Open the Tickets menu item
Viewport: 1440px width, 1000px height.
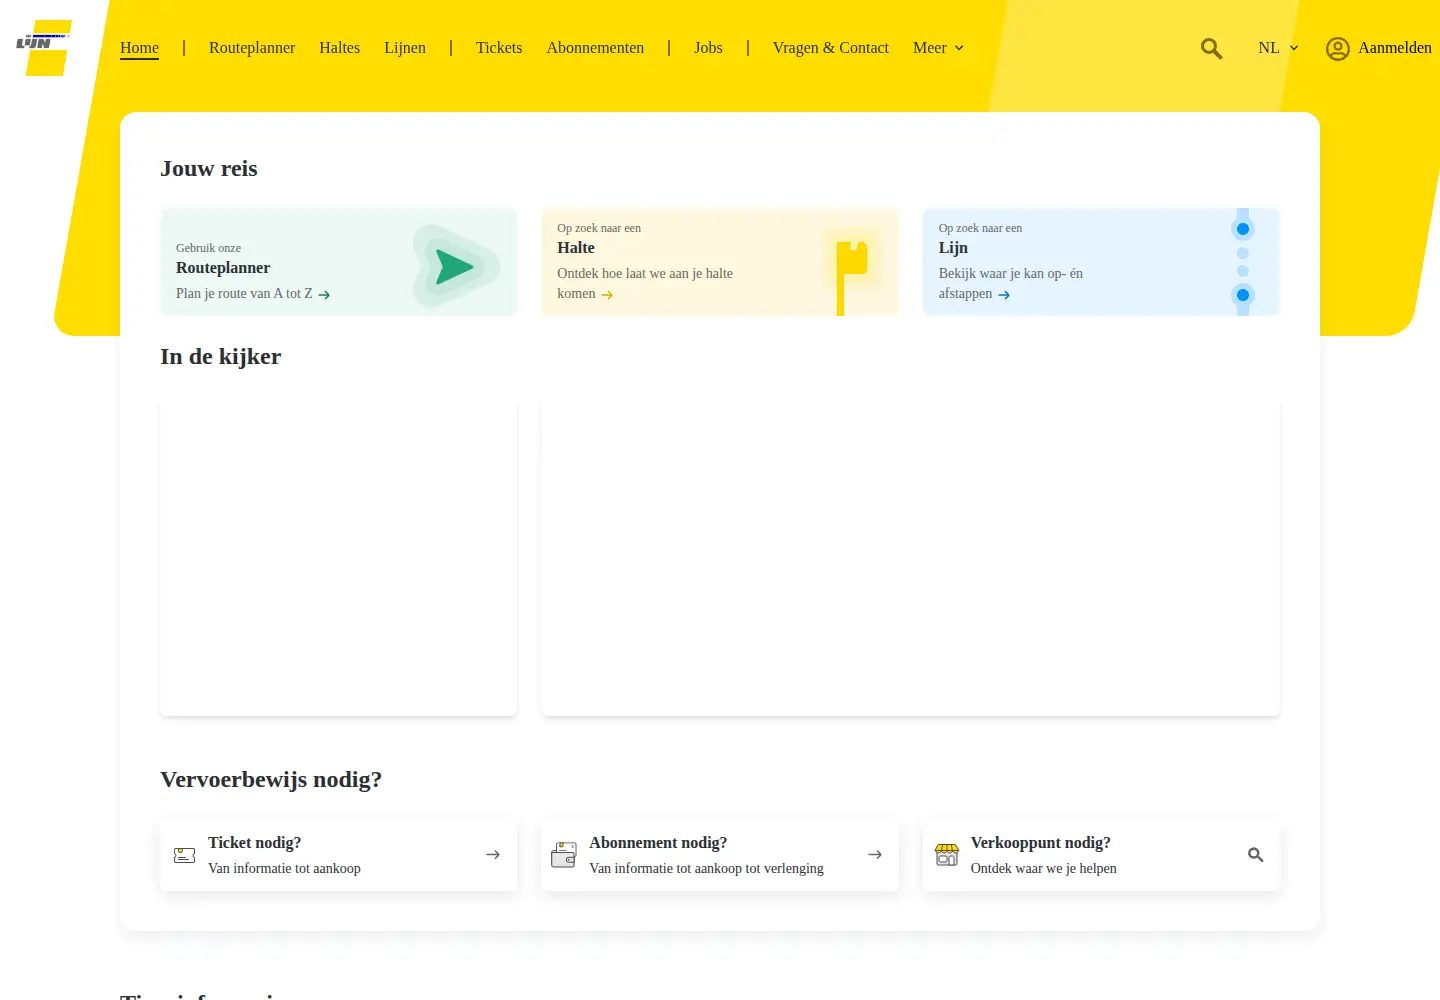pyautogui.click(x=499, y=48)
